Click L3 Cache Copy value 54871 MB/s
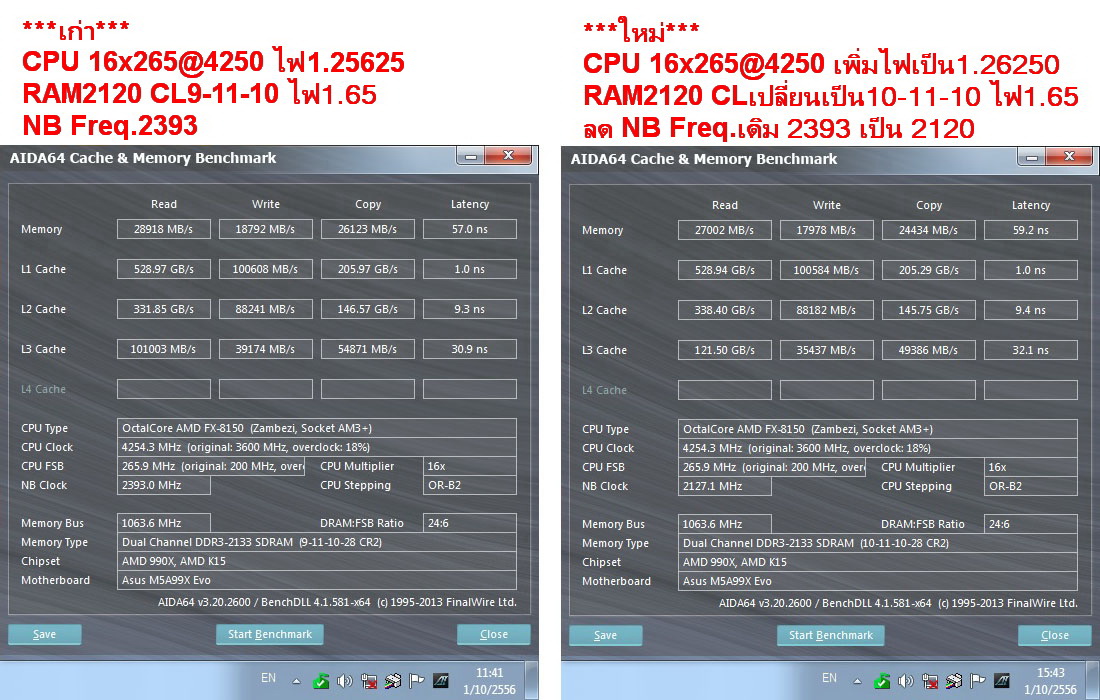This screenshot has width=1100, height=700. (368, 349)
